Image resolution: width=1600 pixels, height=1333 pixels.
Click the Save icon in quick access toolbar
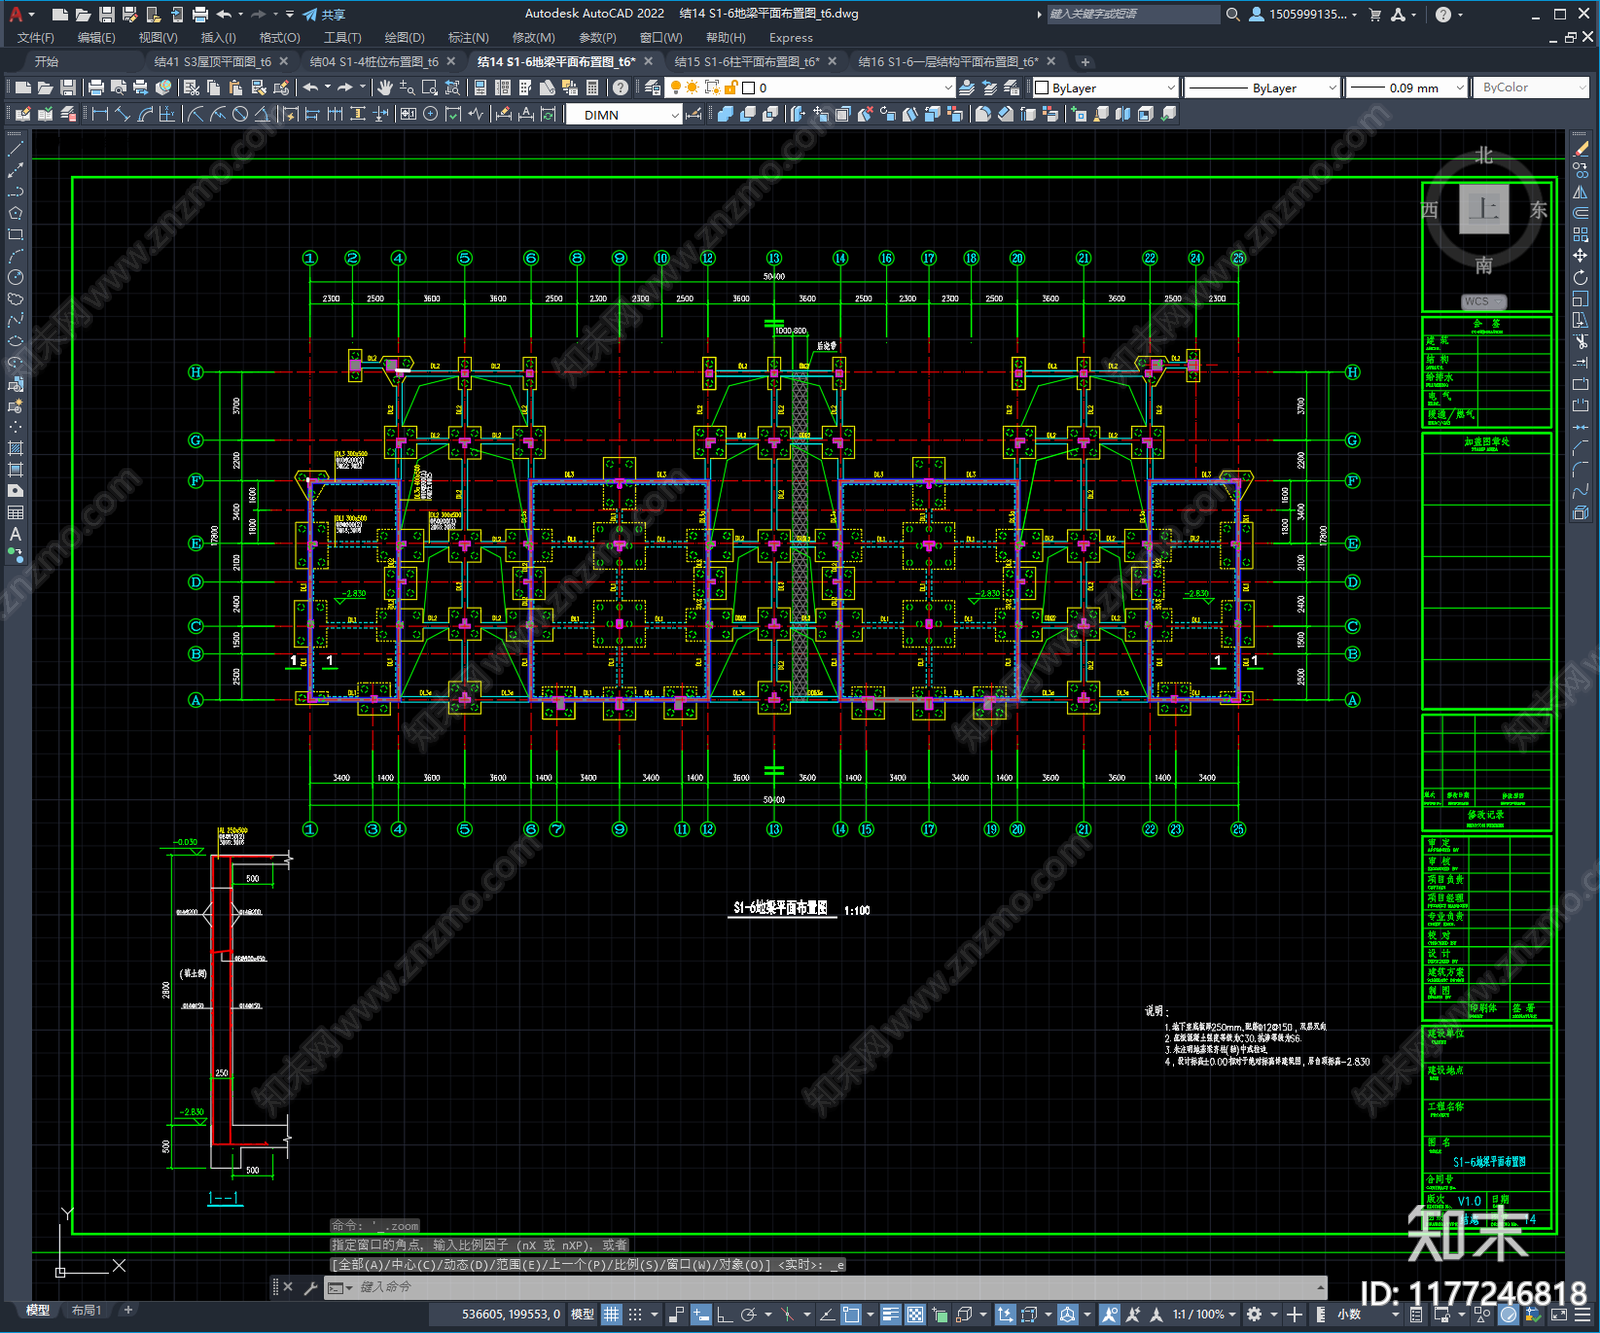point(106,14)
